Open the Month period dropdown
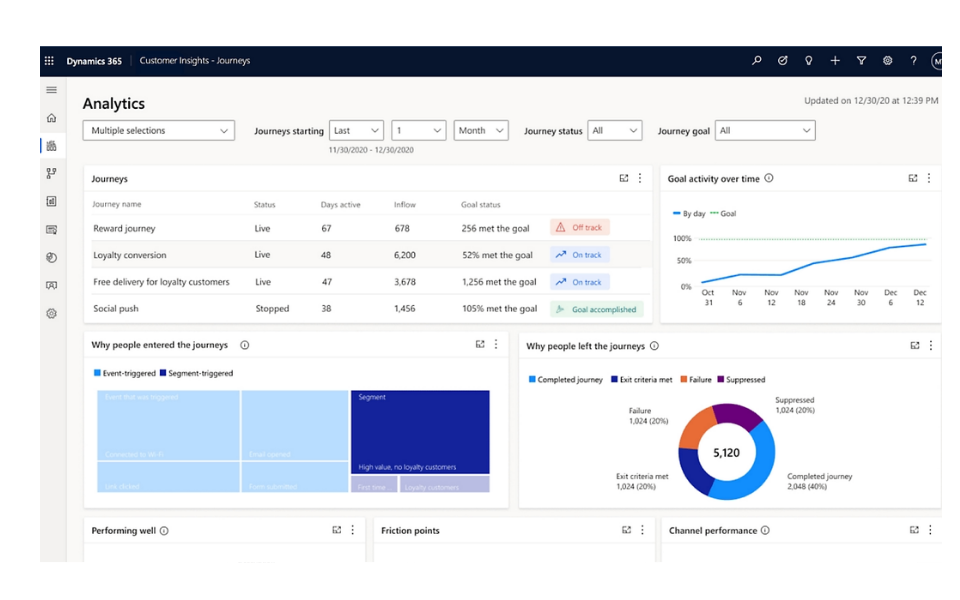Viewport: 960px width, 600px height. point(481,130)
